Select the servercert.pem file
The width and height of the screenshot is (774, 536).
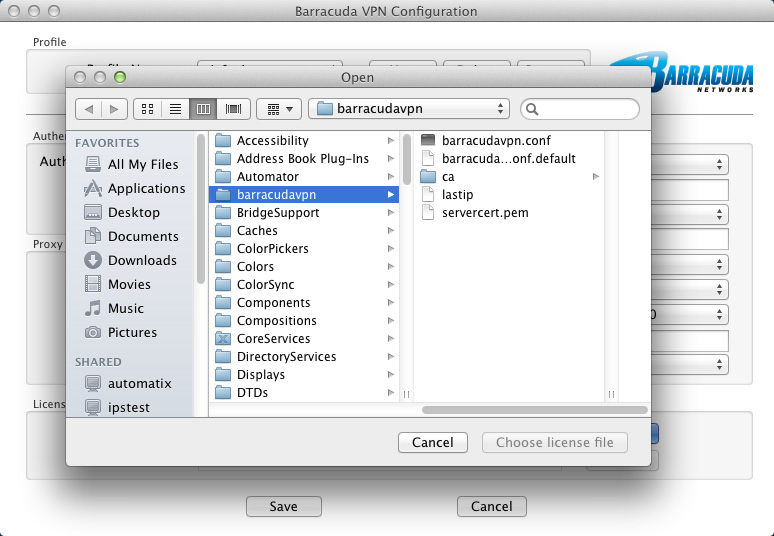[509, 213]
